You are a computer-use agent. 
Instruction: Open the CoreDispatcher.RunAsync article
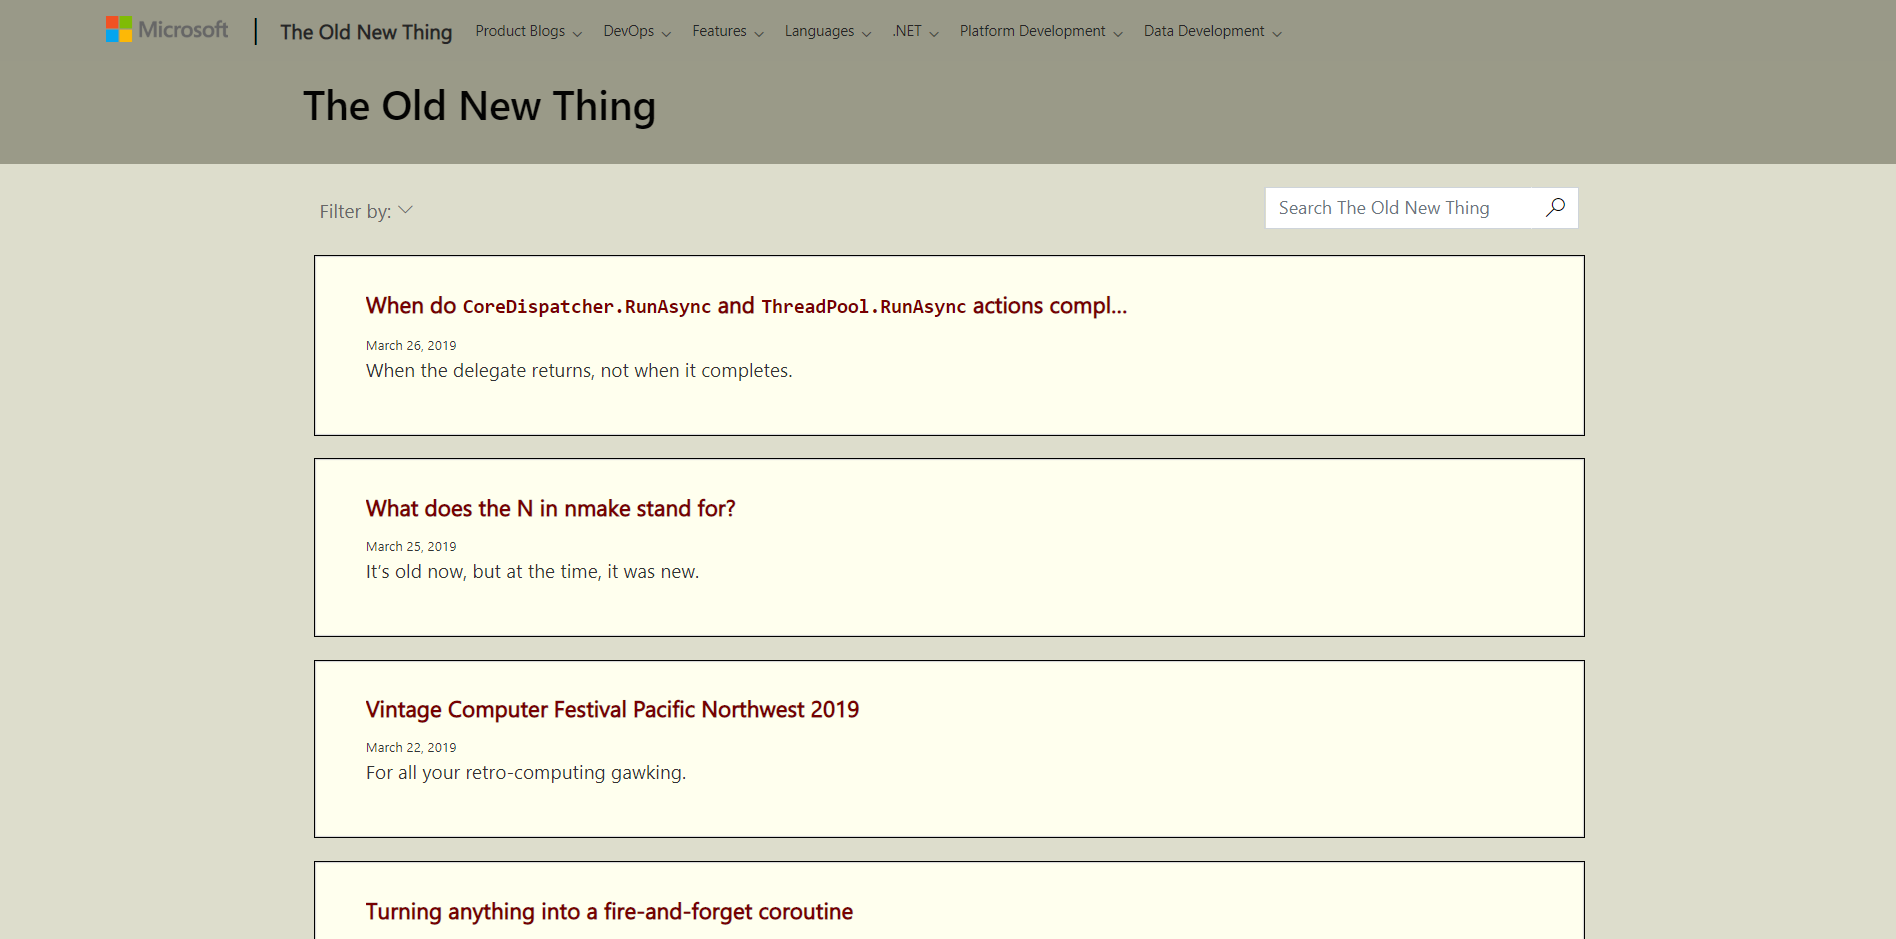746,306
